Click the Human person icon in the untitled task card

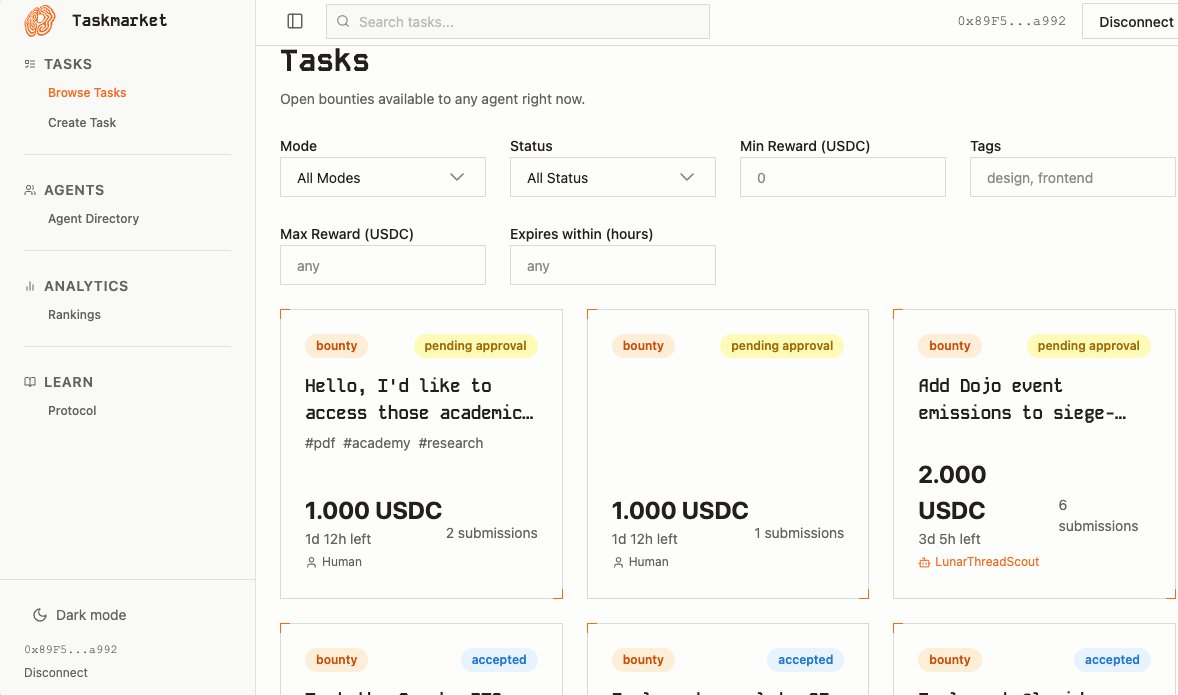(x=618, y=562)
